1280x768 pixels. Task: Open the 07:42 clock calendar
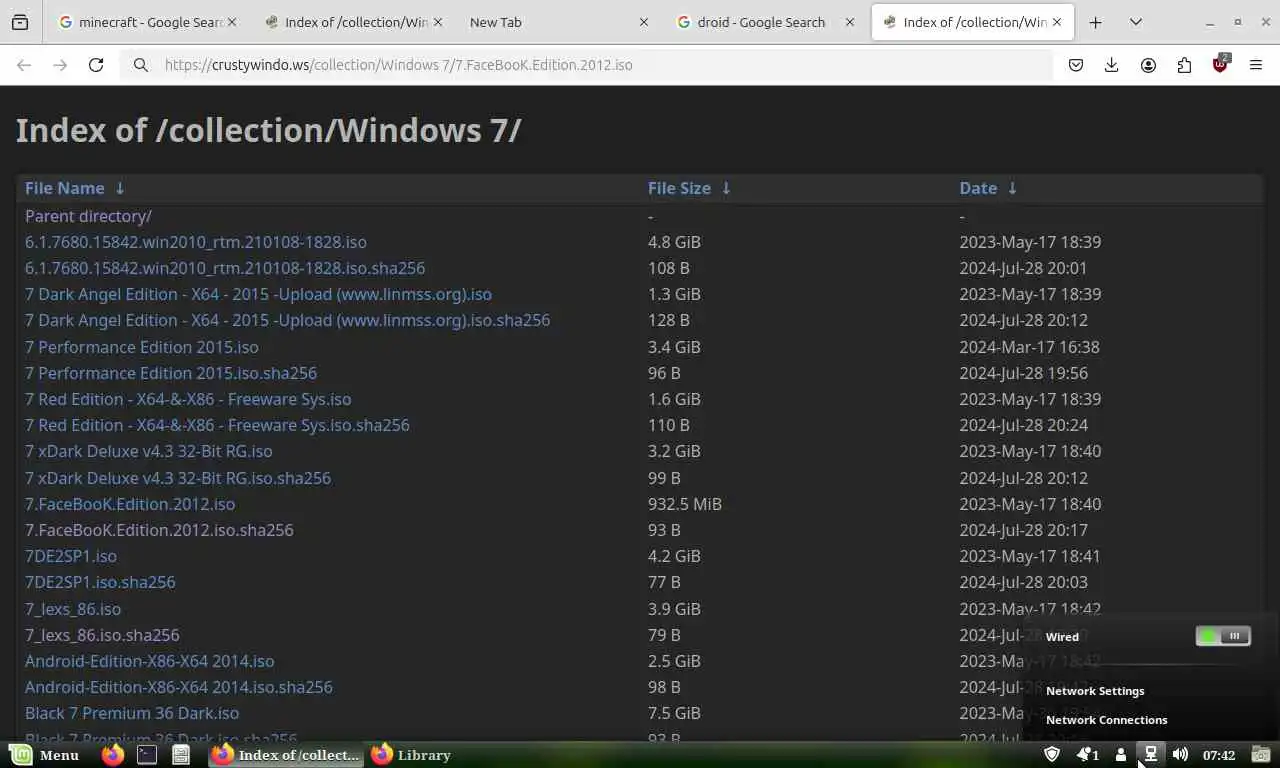1219,755
